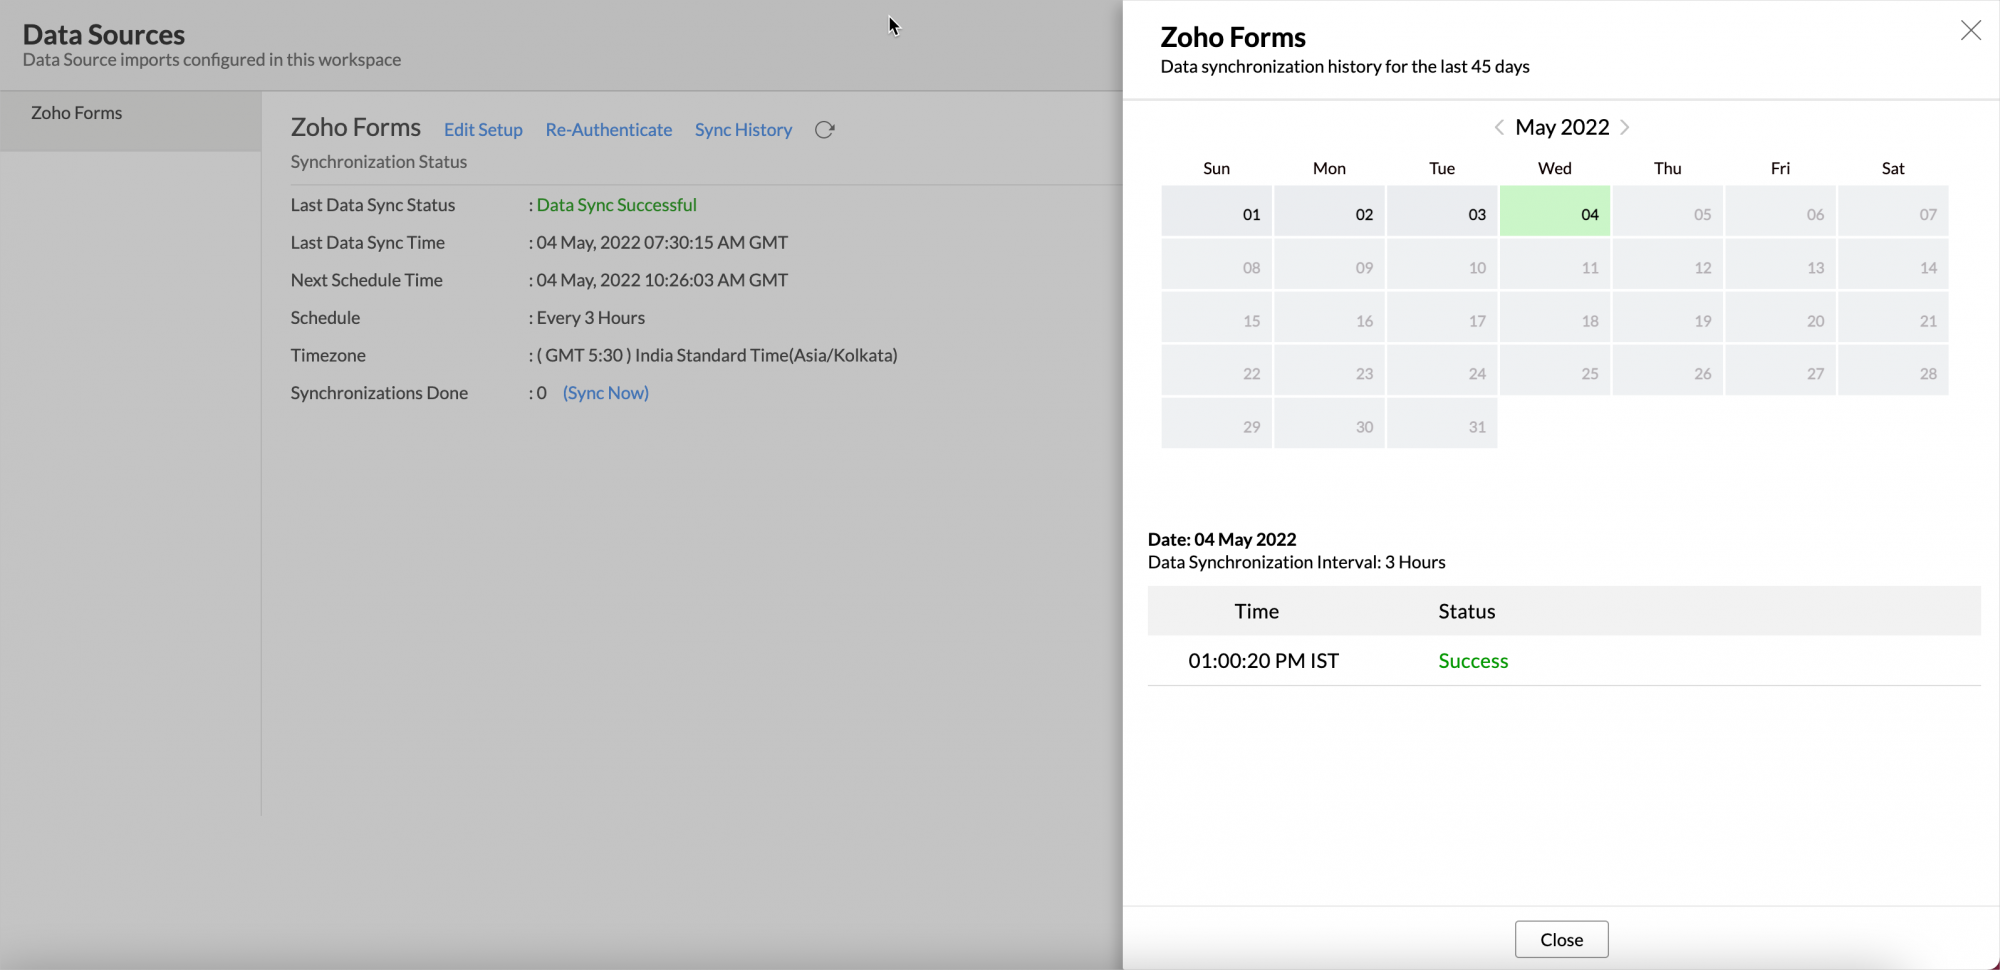Click the Success status in history table
Screen dimensions: 2000x970
coord(1473,661)
